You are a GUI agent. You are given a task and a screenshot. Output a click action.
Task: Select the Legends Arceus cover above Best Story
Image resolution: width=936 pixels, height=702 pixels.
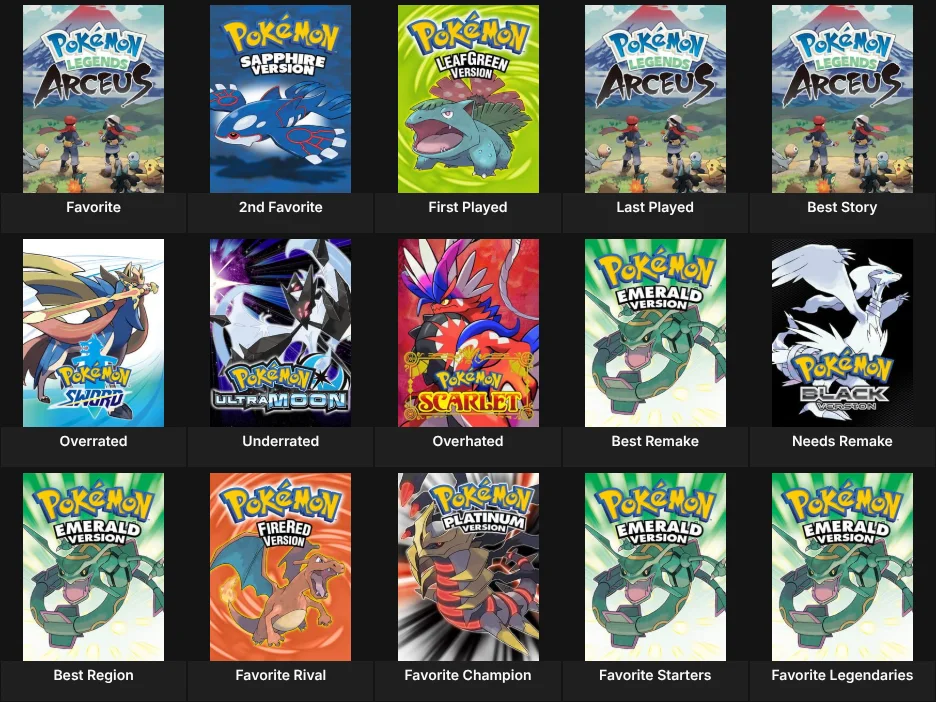tap(842, 99)
